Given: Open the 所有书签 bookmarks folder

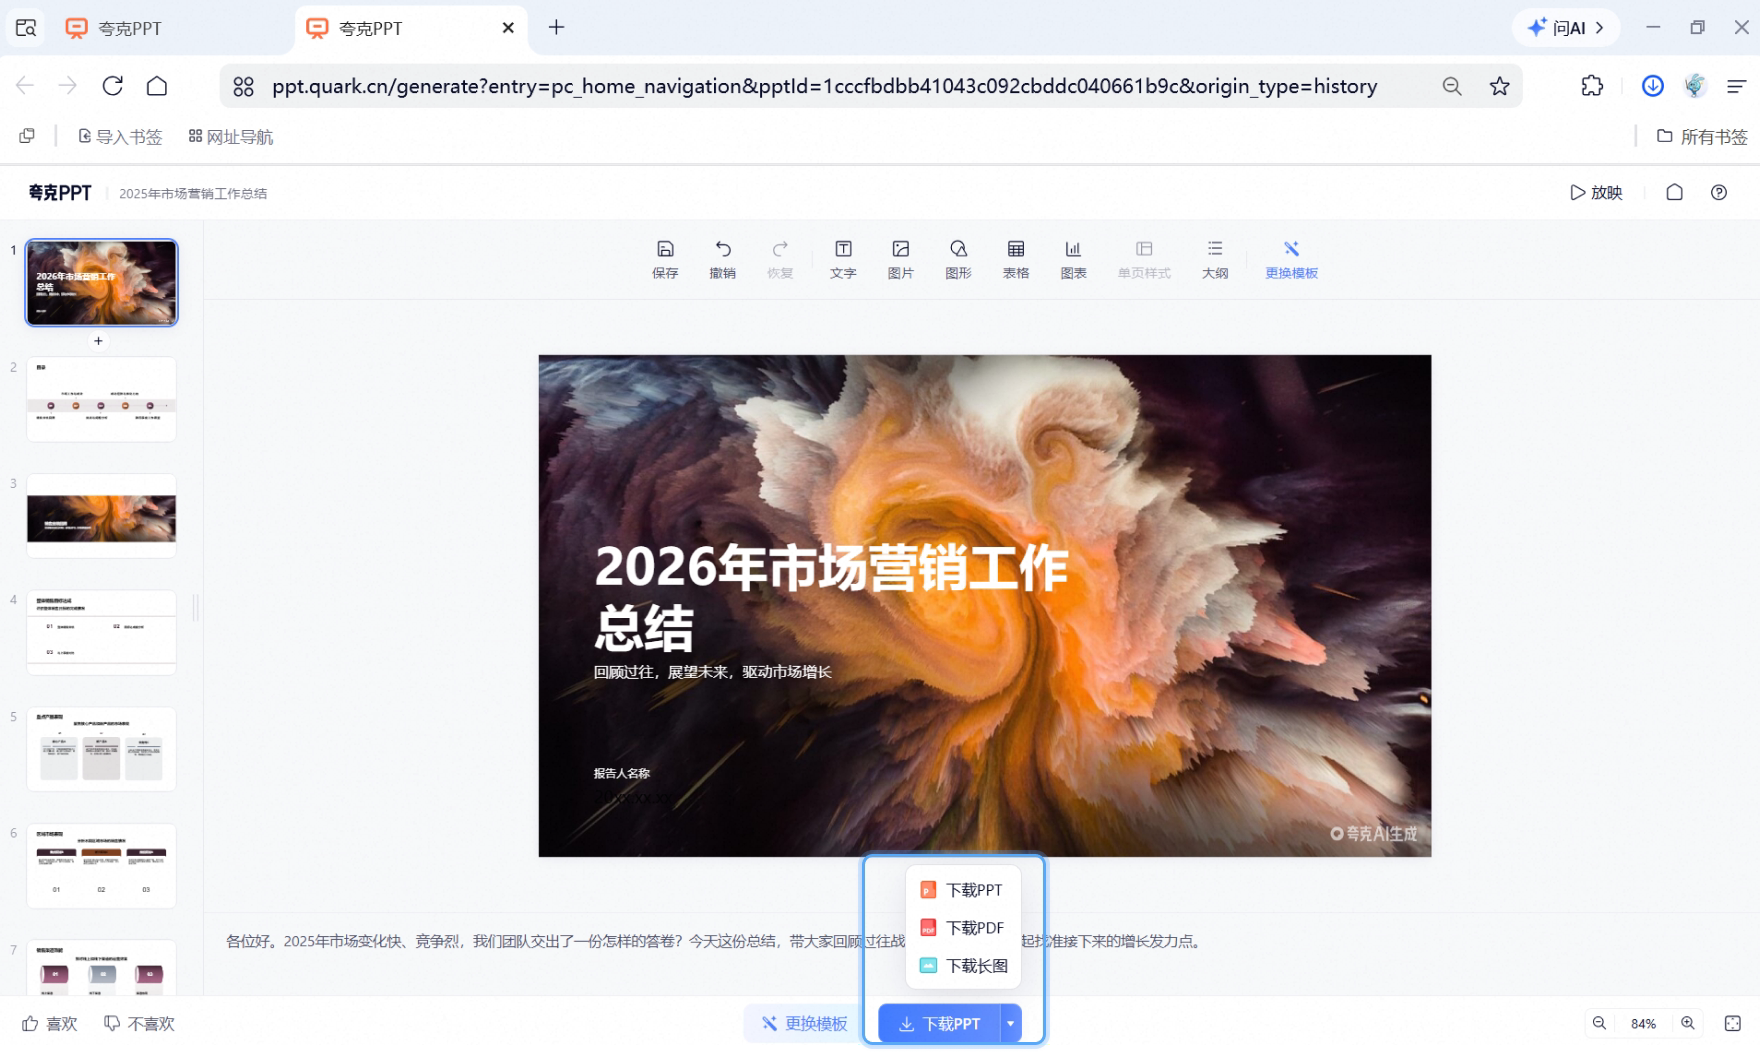Looking at the screenshot, I should tap(1702, 136).
